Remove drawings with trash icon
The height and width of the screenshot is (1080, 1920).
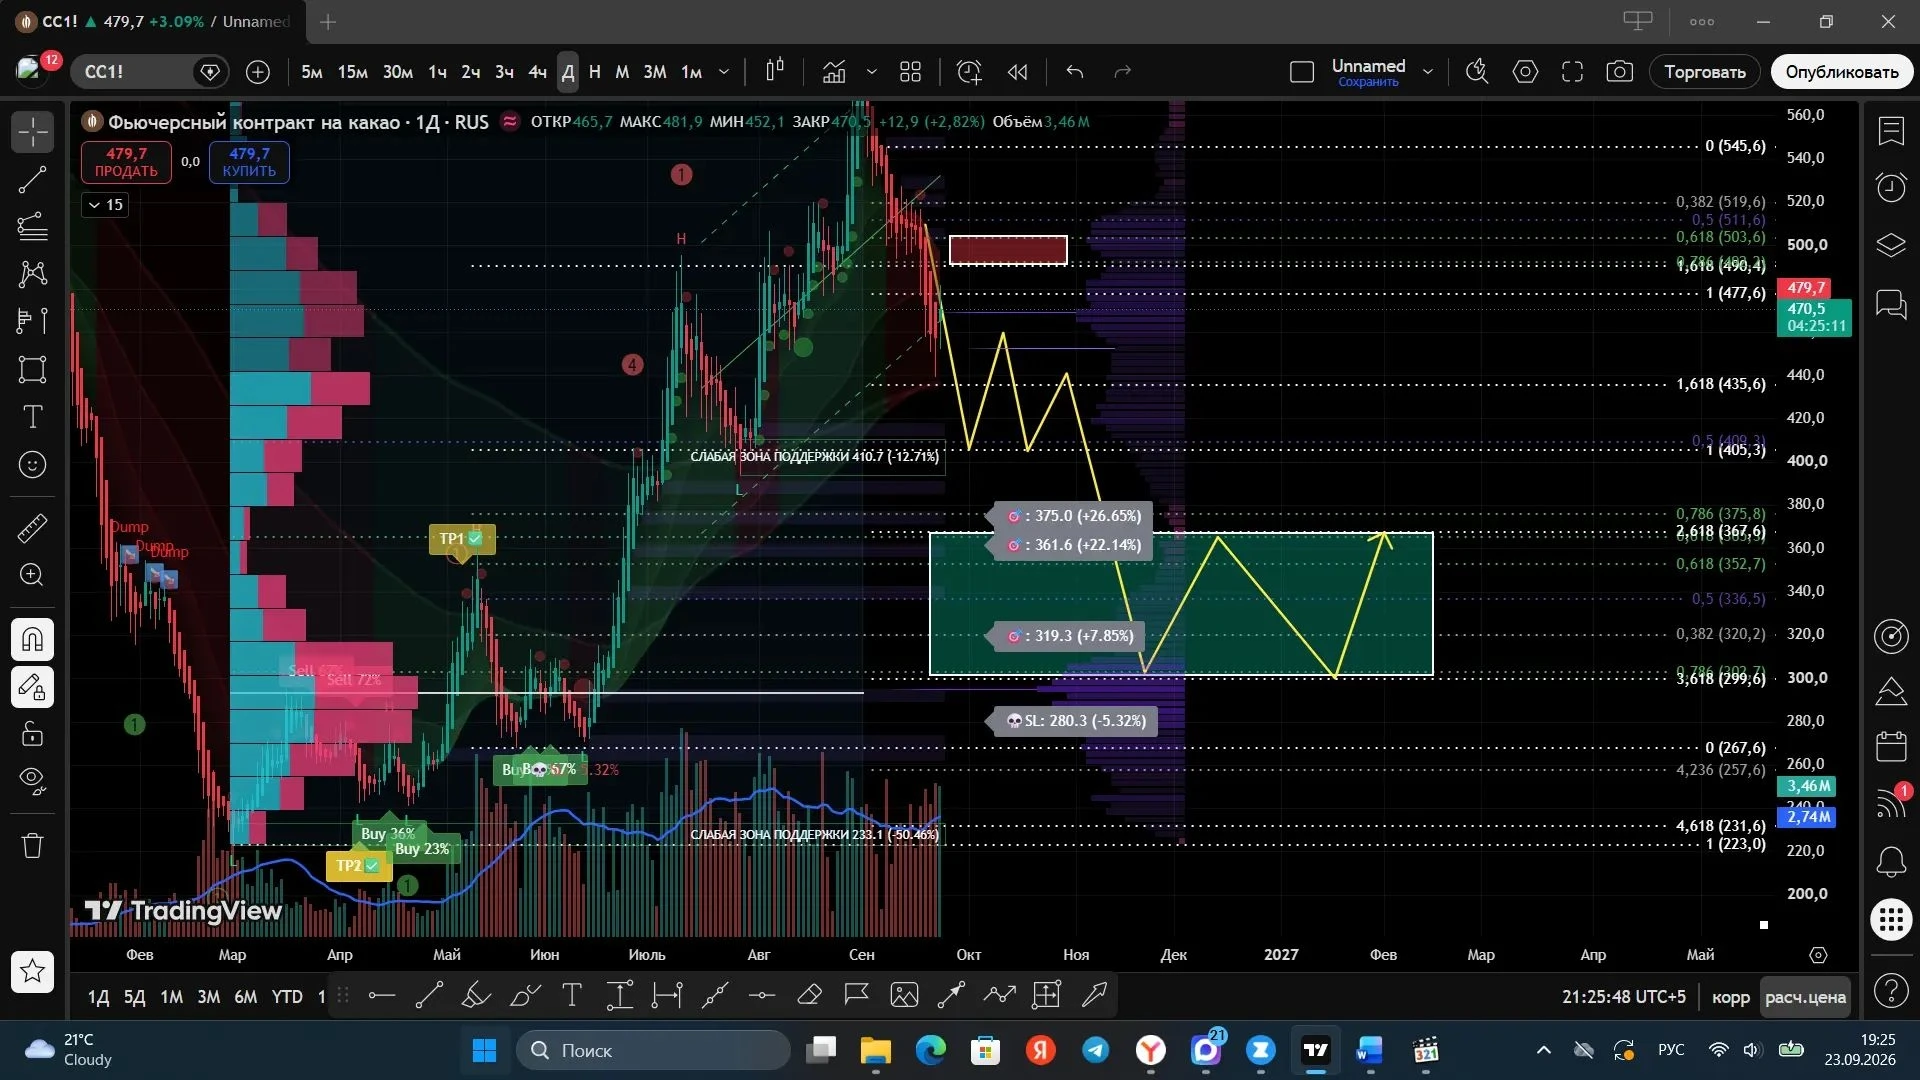click(x=32, y=846)
